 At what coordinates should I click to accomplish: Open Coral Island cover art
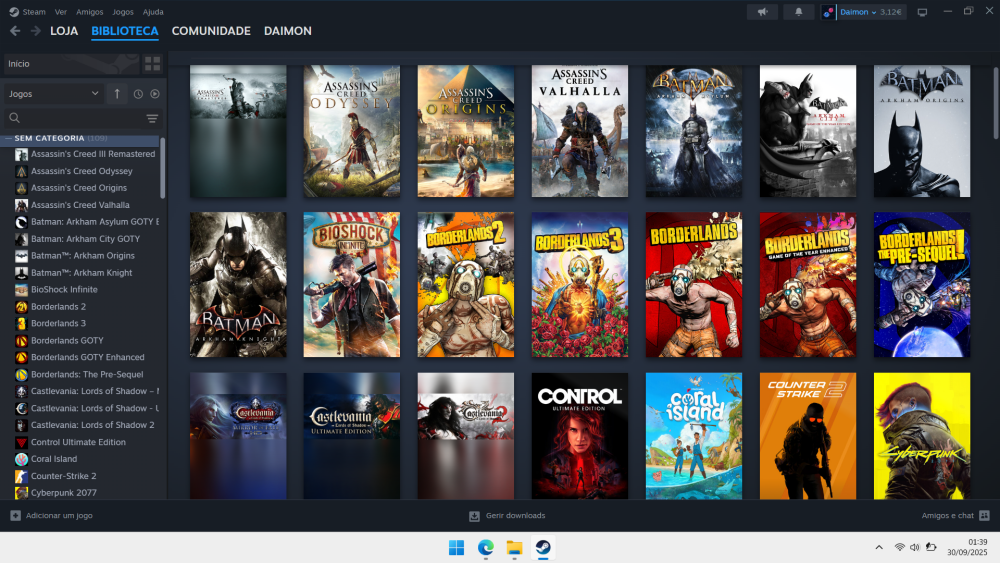pyautogui.click(x=694, y=436)
